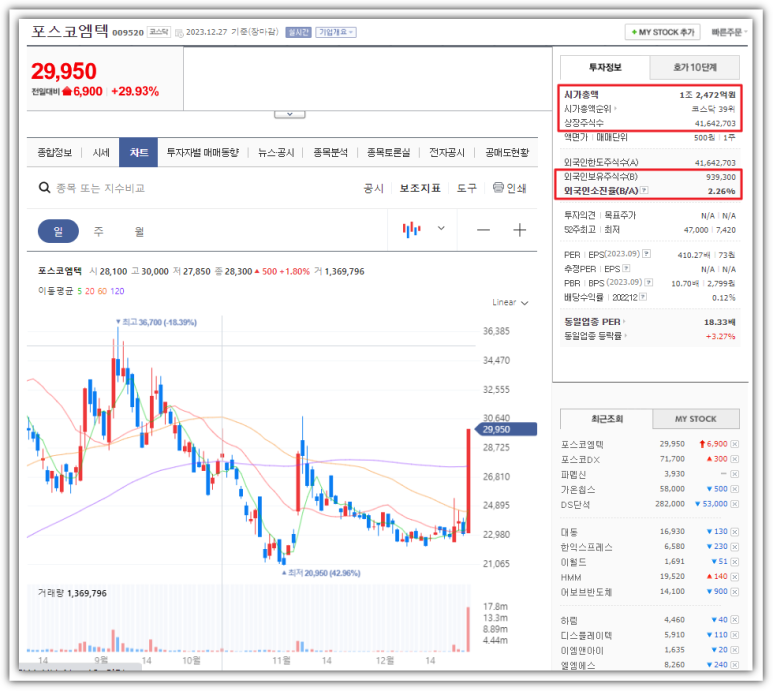
Task: Click the calendar icon before the date
Action: [x=179, y=33]
